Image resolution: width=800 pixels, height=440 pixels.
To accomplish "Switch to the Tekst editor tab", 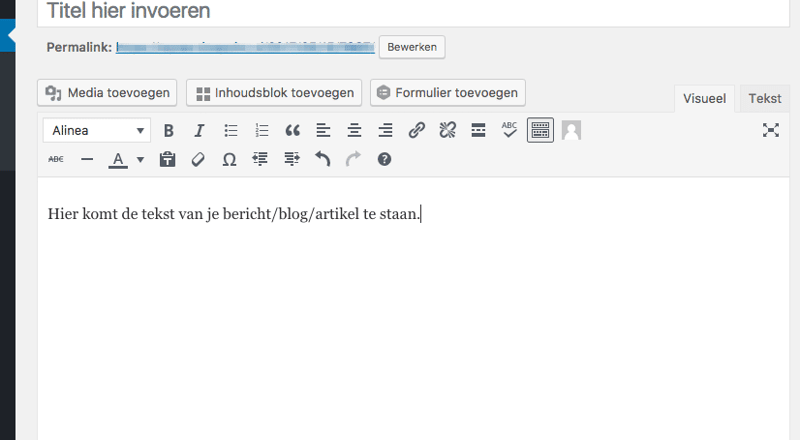I will 765,99.
